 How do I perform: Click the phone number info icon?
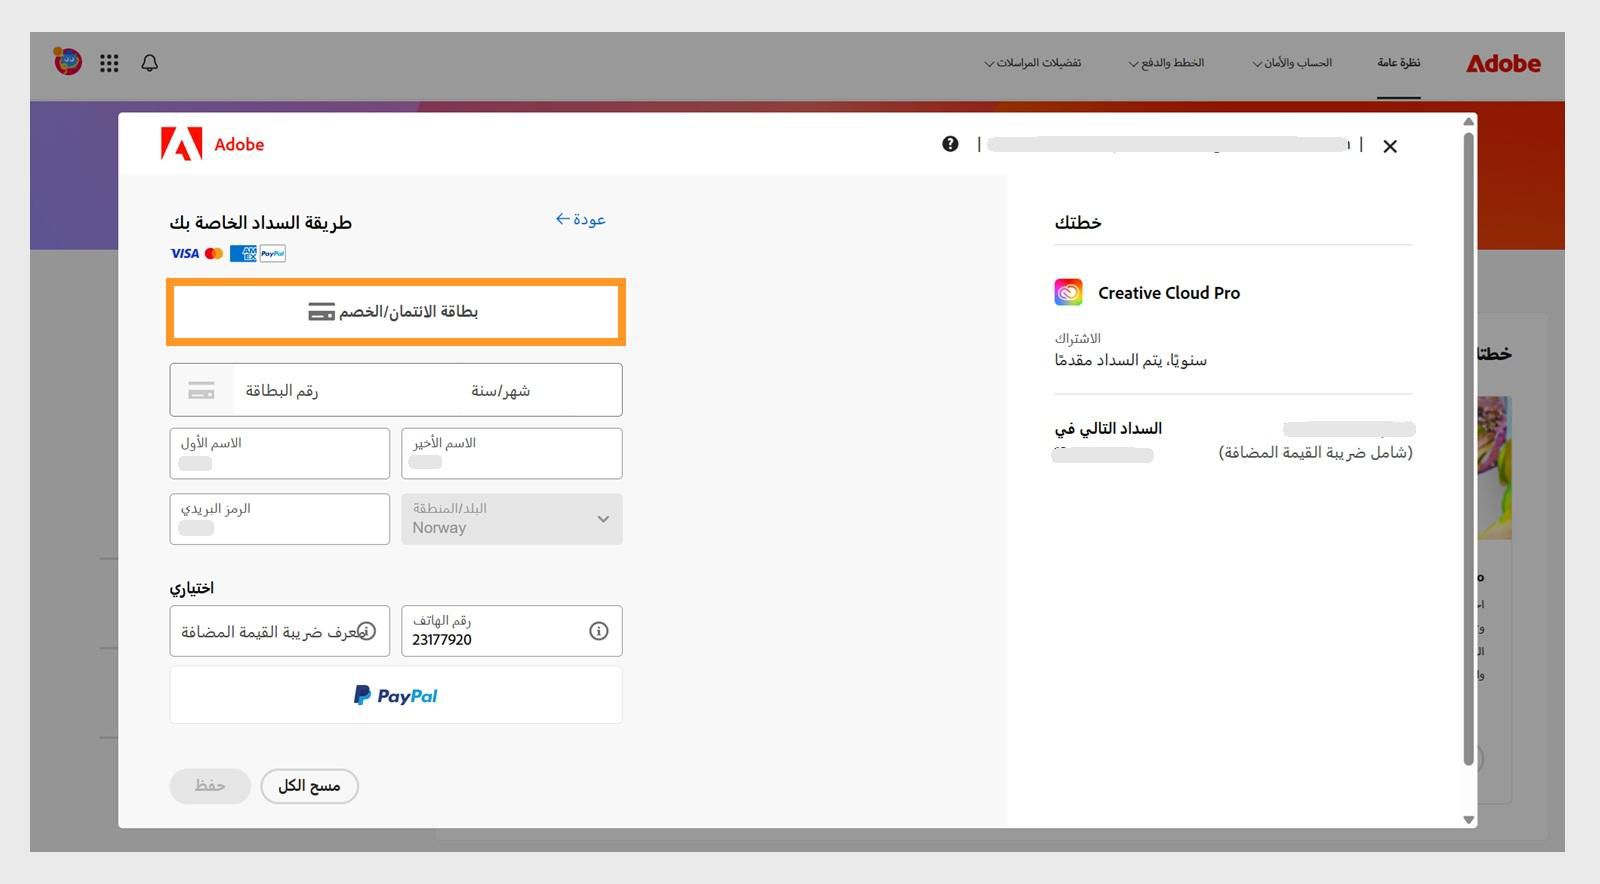point(598,631)
